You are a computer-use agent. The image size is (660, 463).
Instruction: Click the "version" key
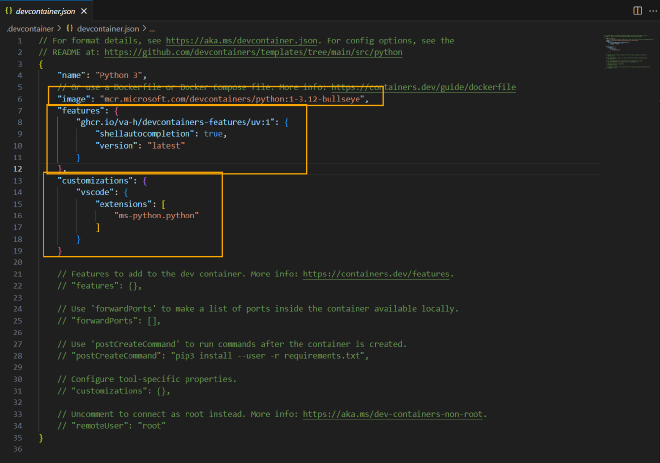tap(116, 146)
